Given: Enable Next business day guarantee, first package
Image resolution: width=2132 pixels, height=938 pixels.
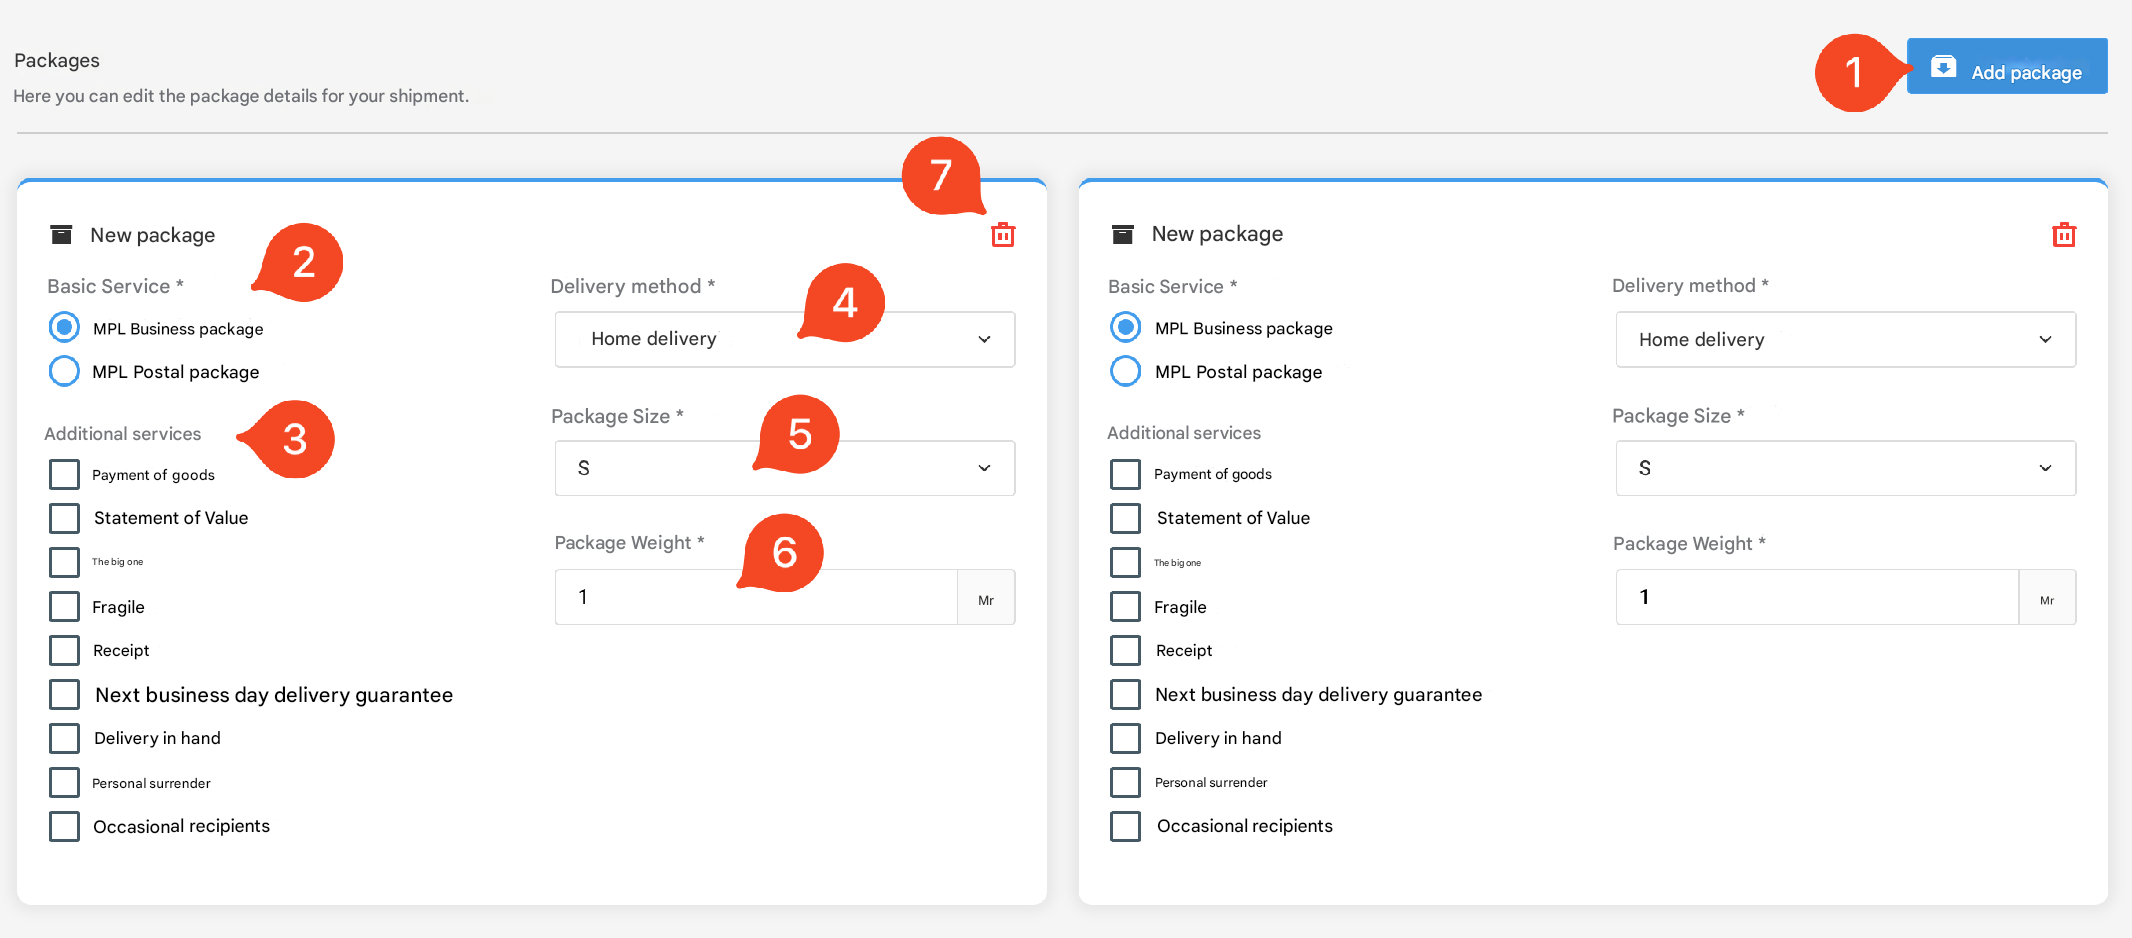Looking at the screenshot, I should 64,694.
